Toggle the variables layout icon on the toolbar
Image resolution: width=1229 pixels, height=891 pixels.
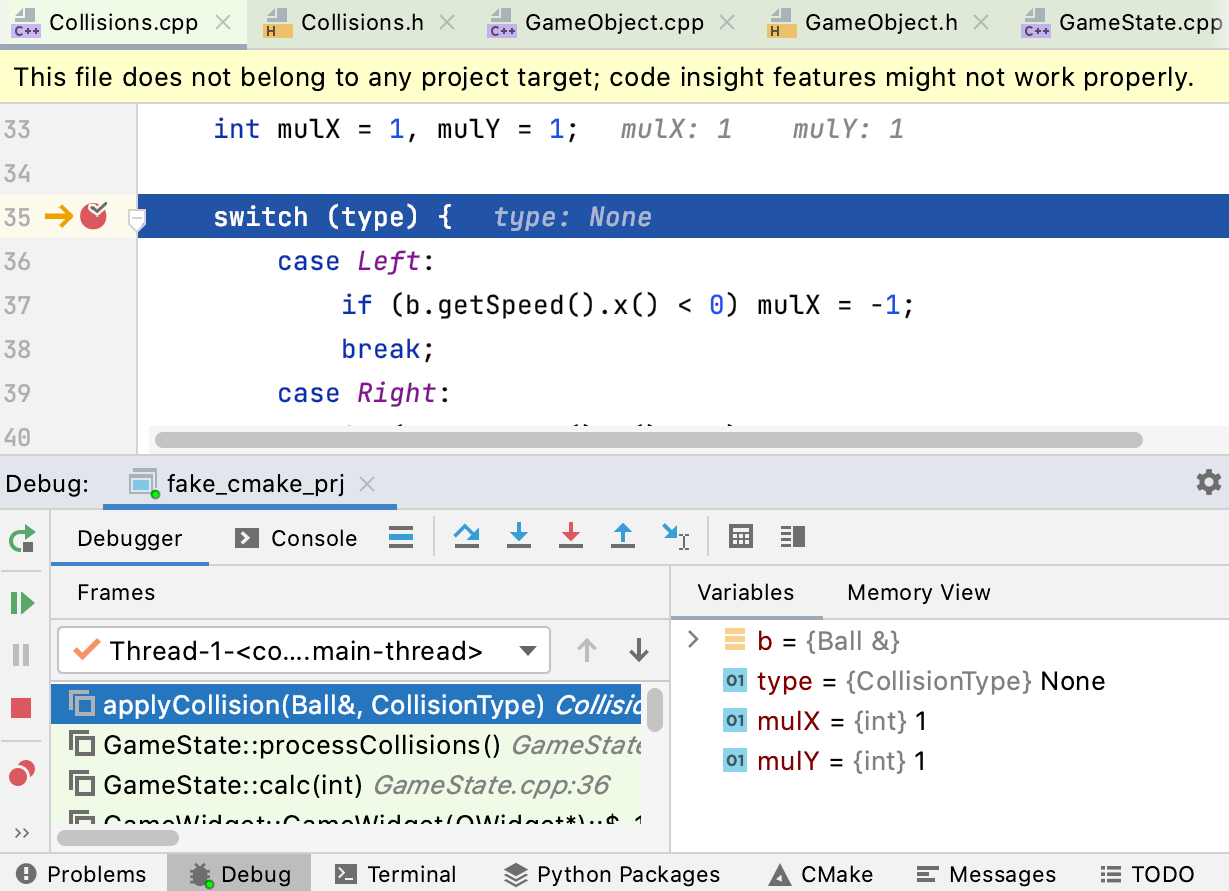792,537
